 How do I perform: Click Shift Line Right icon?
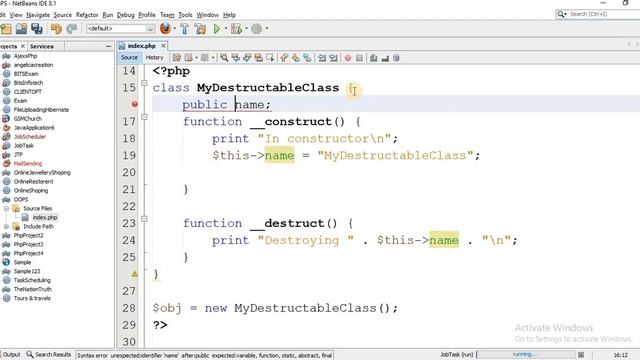point(333,58)
